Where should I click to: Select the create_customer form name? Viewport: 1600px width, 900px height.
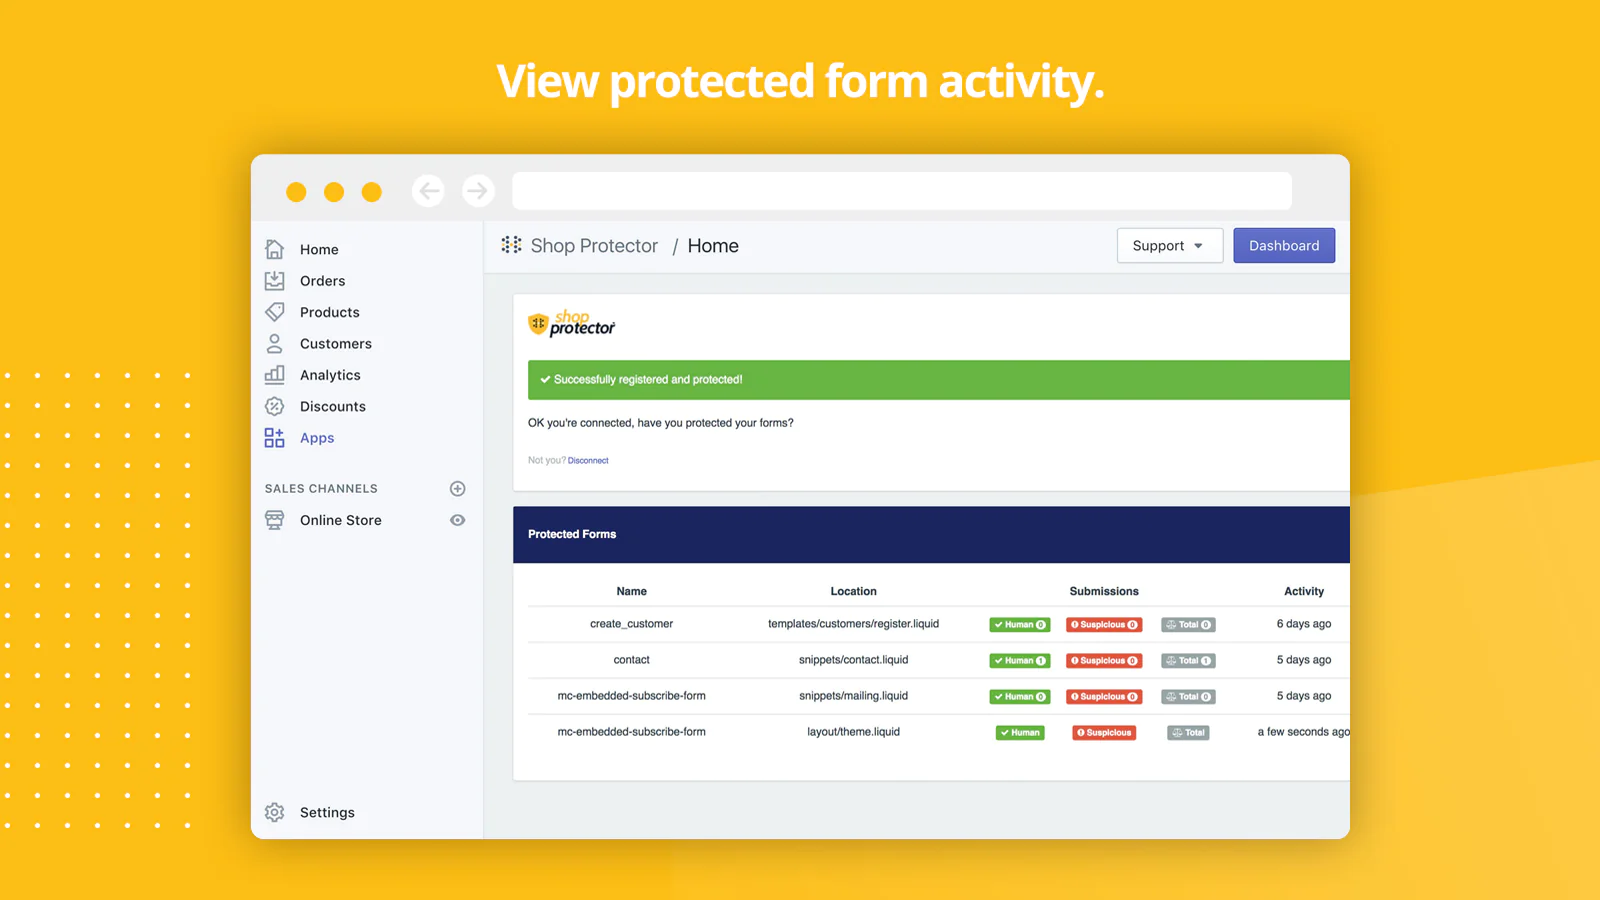pos(631,624)
